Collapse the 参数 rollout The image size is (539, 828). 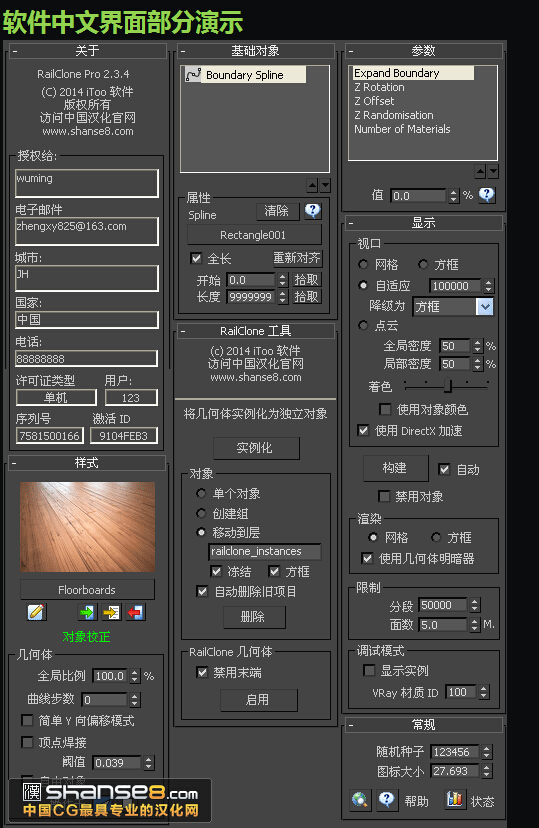pyautogui.click(x=351, y=51)
